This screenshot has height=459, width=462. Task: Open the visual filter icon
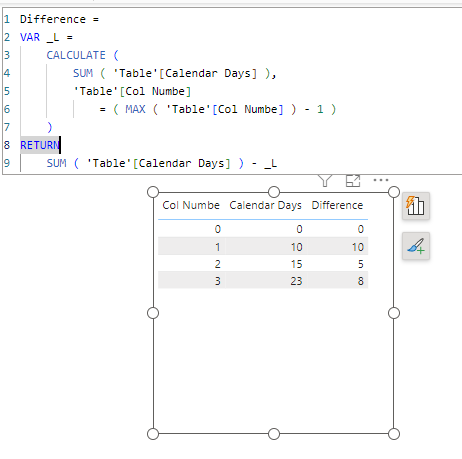coord(325,181)
